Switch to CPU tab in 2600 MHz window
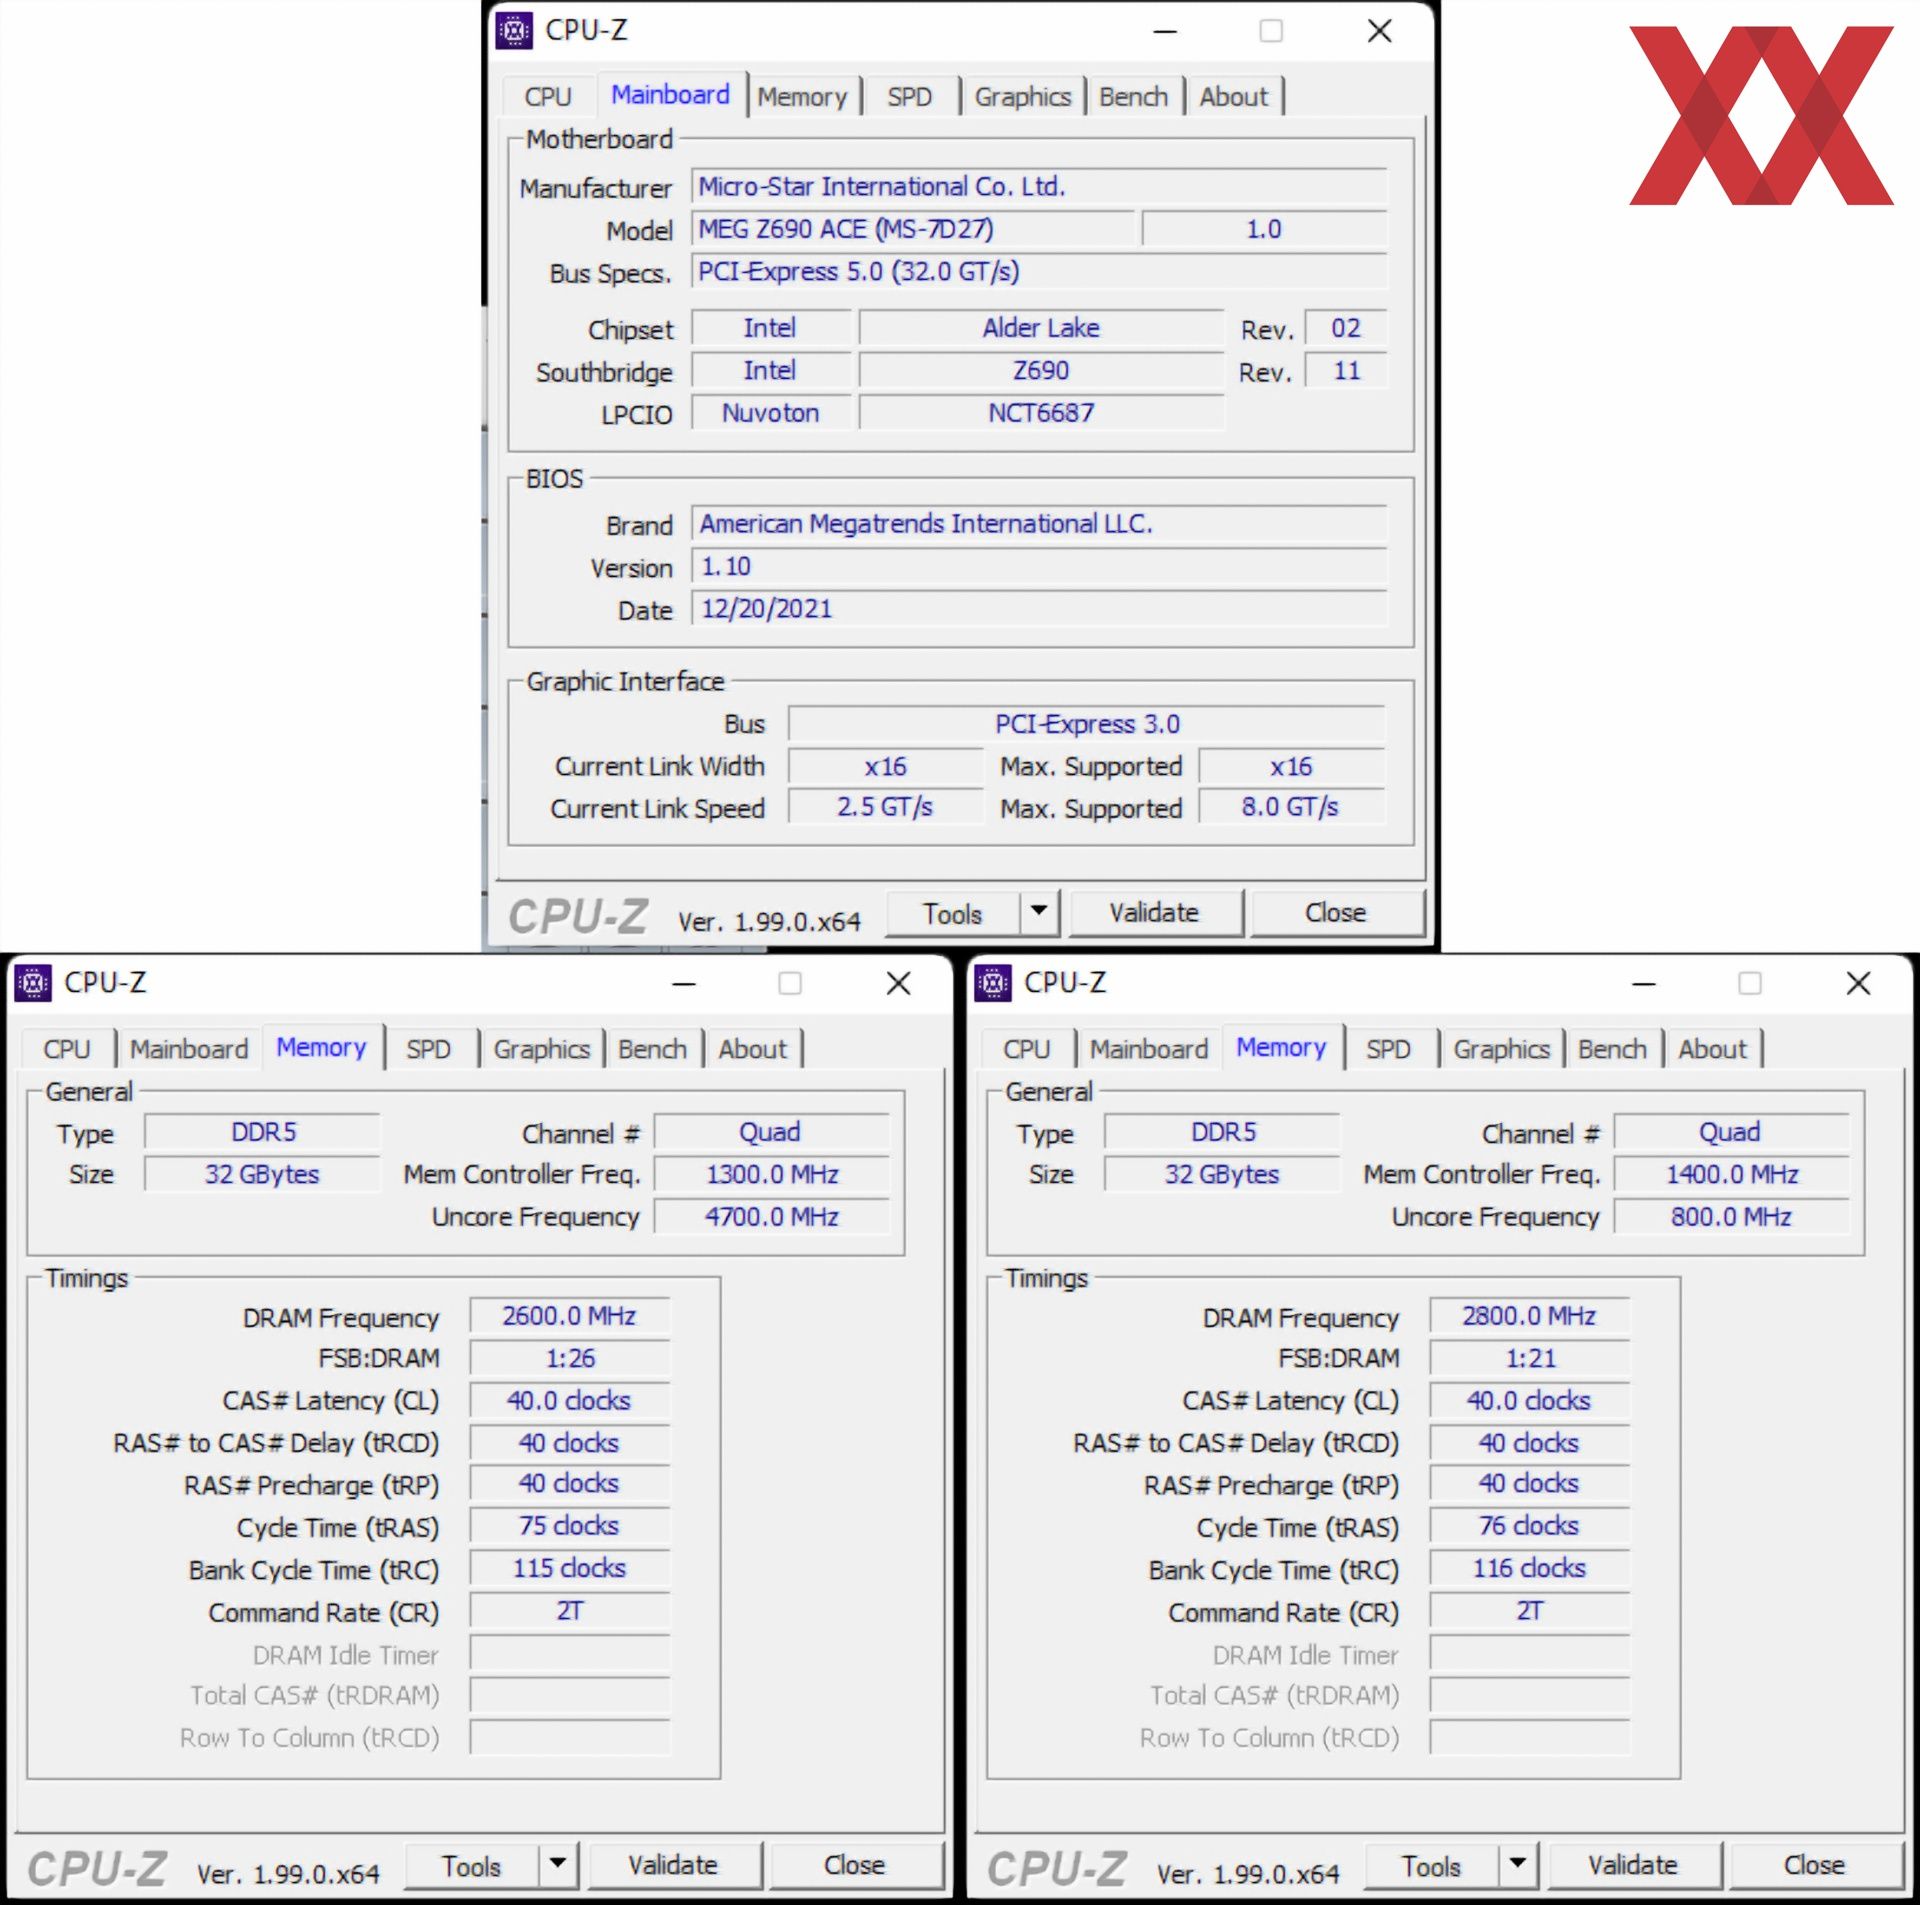The width and height of the screenshot is (1920, 1905). pos(67,1049)
